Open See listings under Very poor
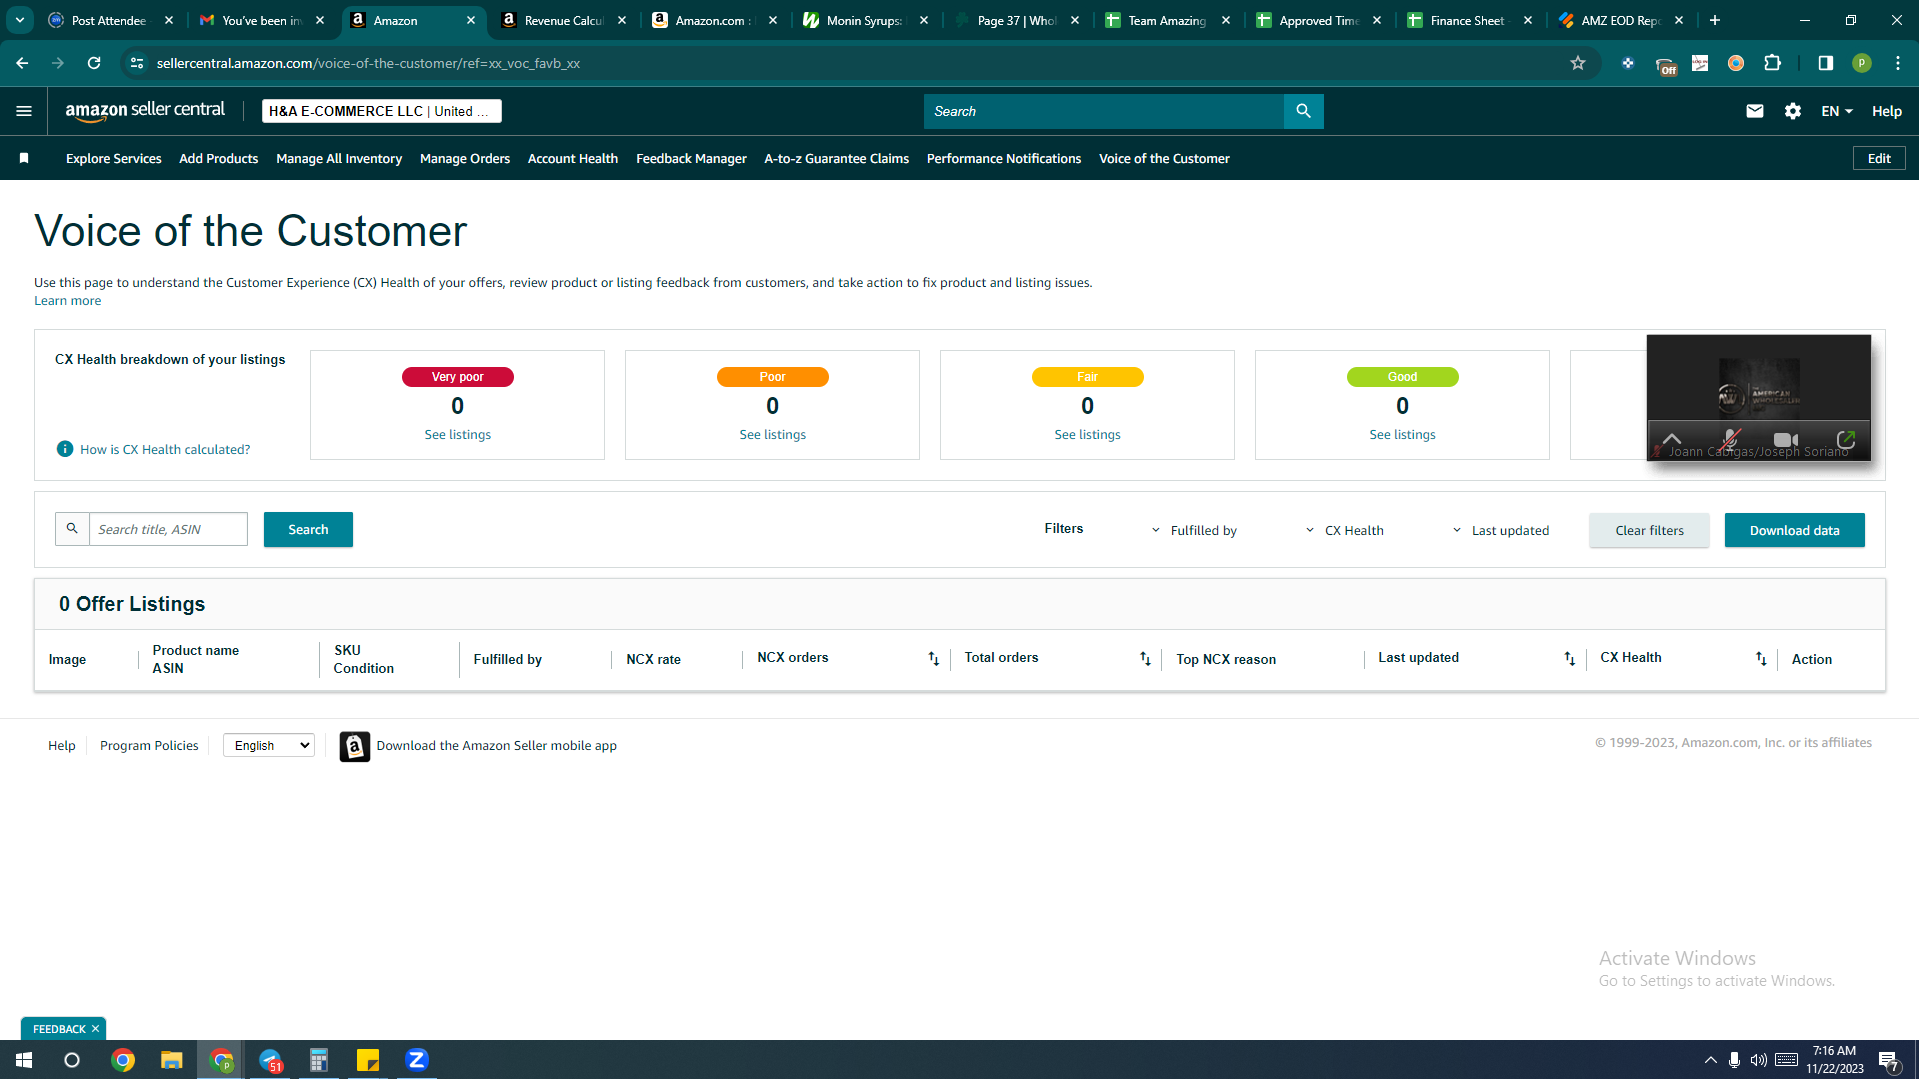Viewport: 1919px width, 1079px height. [x=457, y=434]
